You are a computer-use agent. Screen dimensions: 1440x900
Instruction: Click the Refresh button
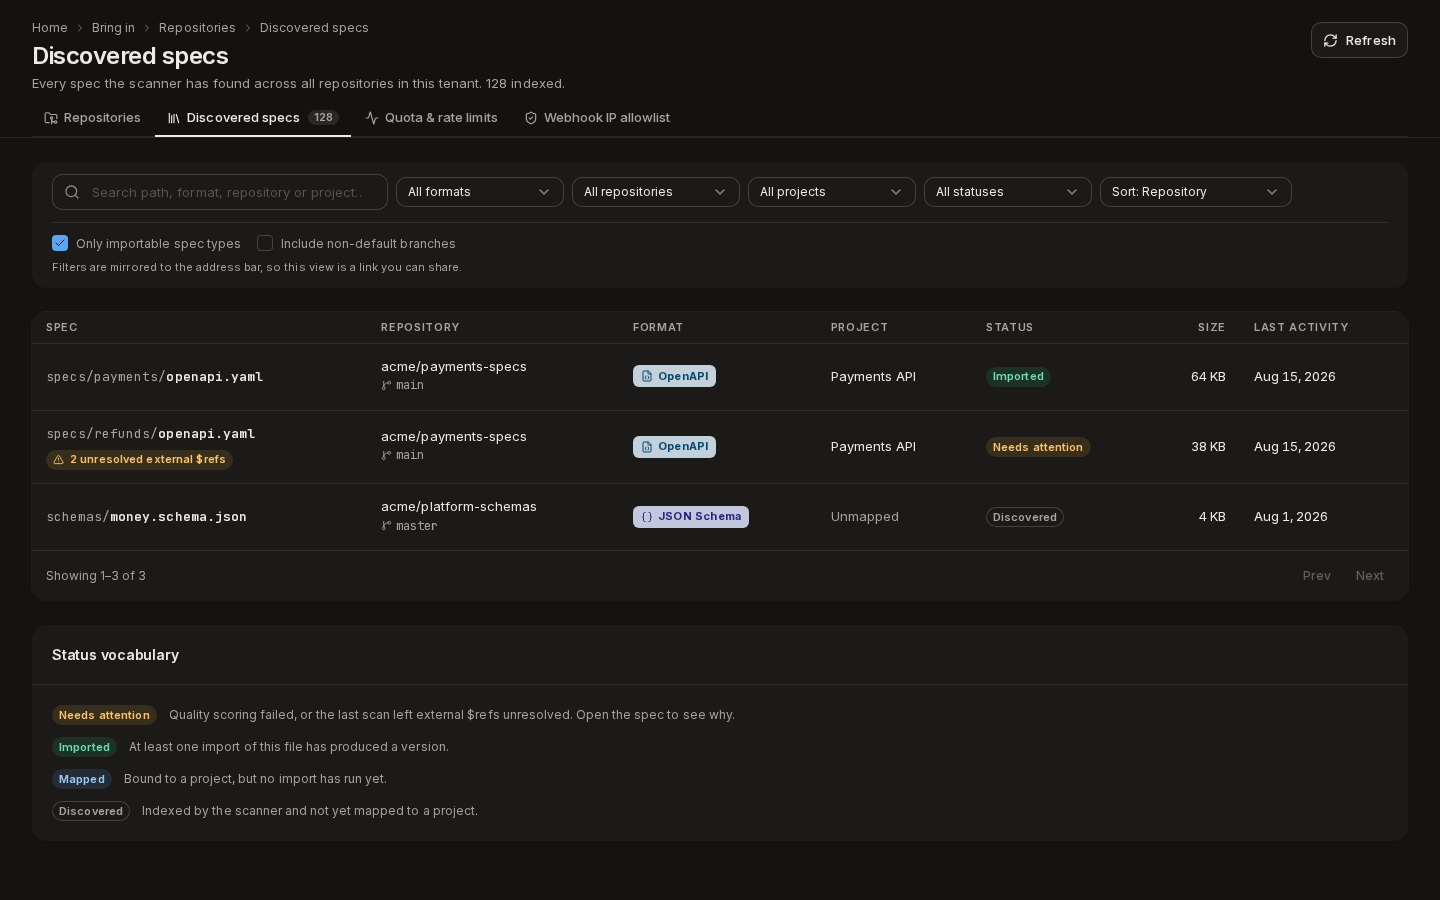(1359, 40)
